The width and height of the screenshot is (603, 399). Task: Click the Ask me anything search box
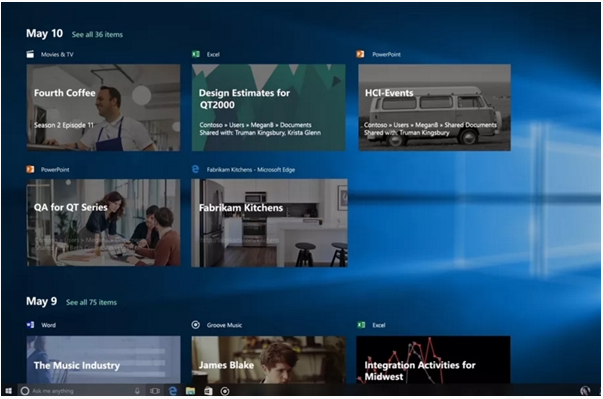coord(81,391)
